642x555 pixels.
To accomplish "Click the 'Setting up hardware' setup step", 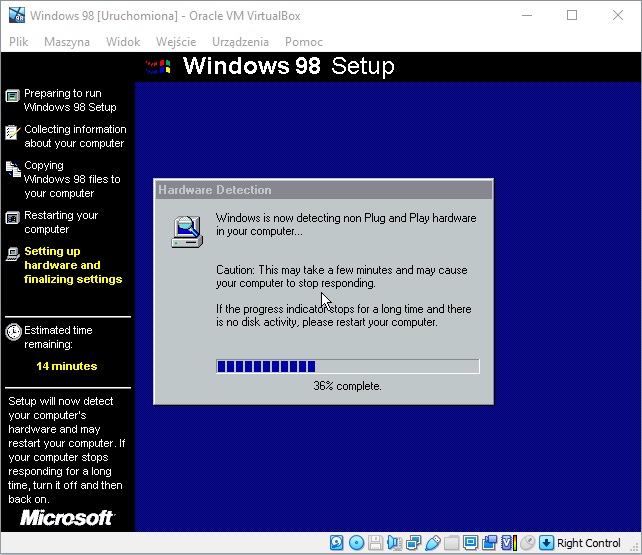I will 73,265.
